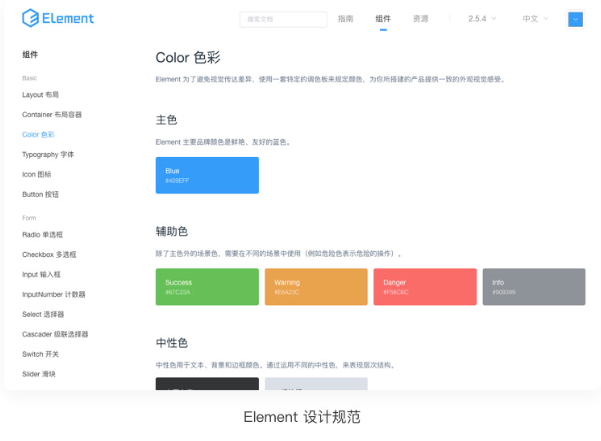Open Select 选择器 sidebar item
Screen dimensions: 601x441
pyautogui.click(x=43, y=314)
